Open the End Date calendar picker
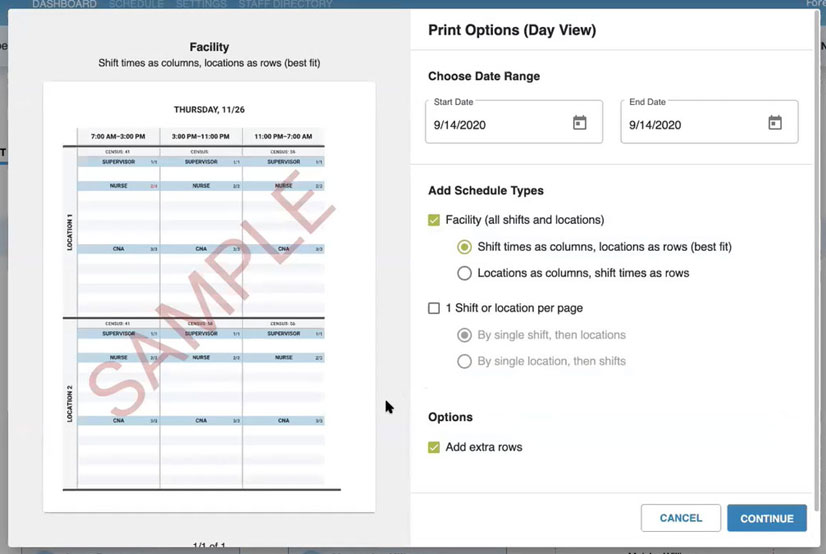826x554 pixels. 774,123
